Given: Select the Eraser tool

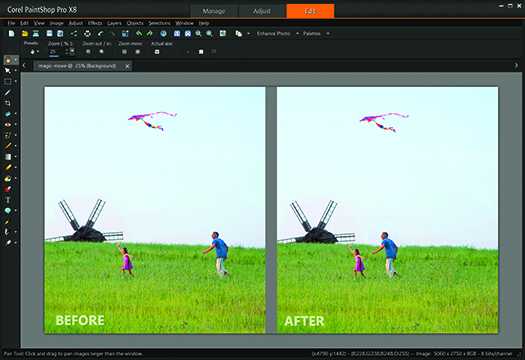Looking at the screenshot, I should pos(8,178).
